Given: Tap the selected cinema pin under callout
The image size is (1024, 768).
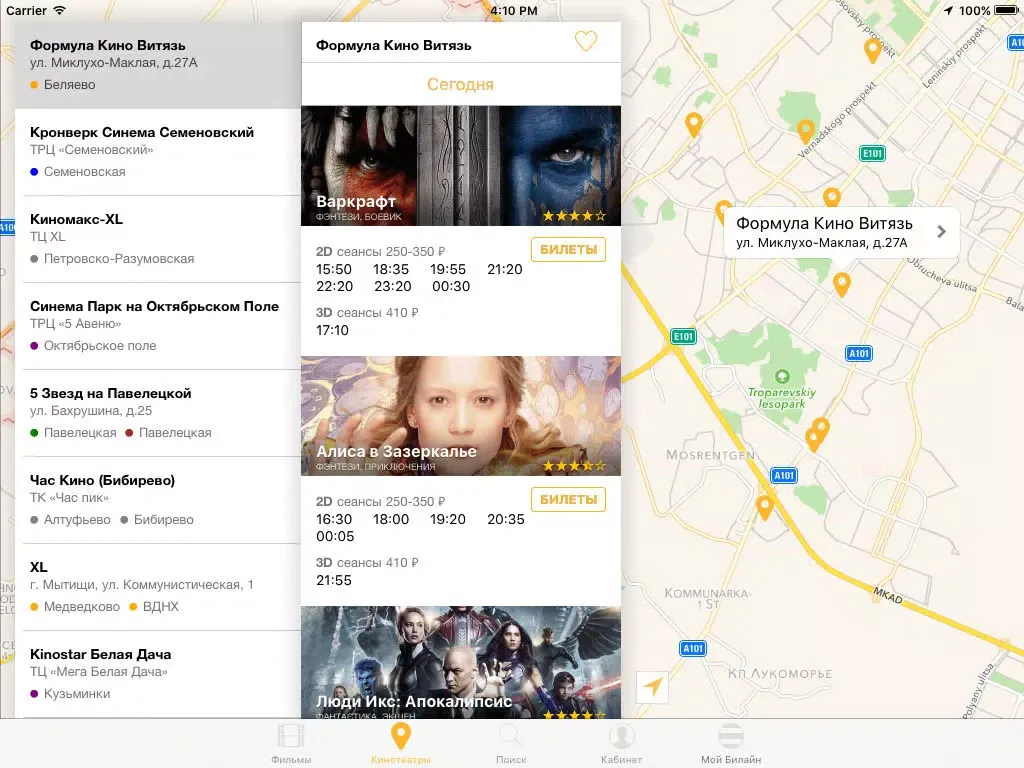Looking at the screenshot, I should (842, 285).
